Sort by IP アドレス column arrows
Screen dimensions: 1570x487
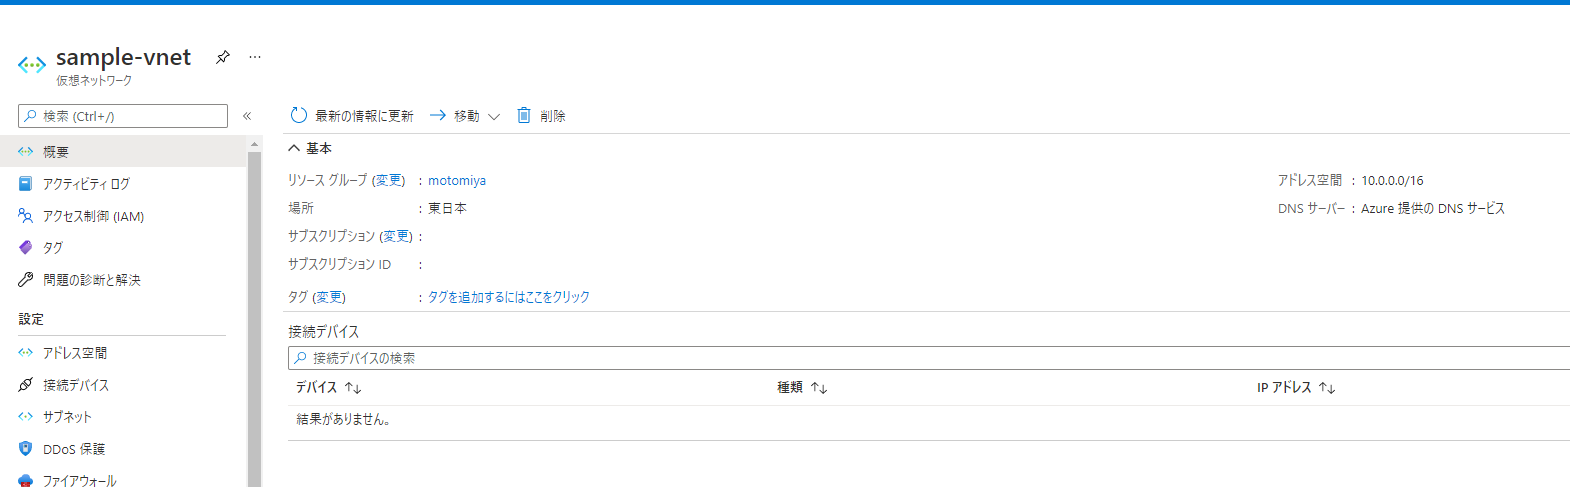click(x=1327, y=388)
